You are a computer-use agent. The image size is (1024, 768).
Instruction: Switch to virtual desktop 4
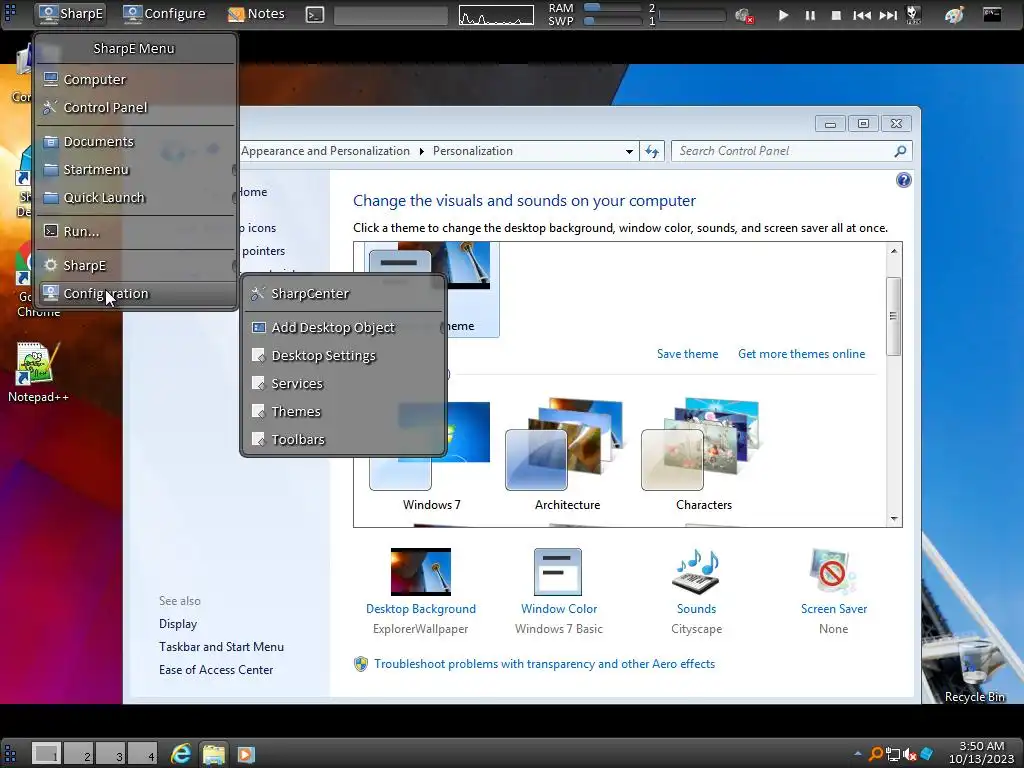click(x=142, y=754)
